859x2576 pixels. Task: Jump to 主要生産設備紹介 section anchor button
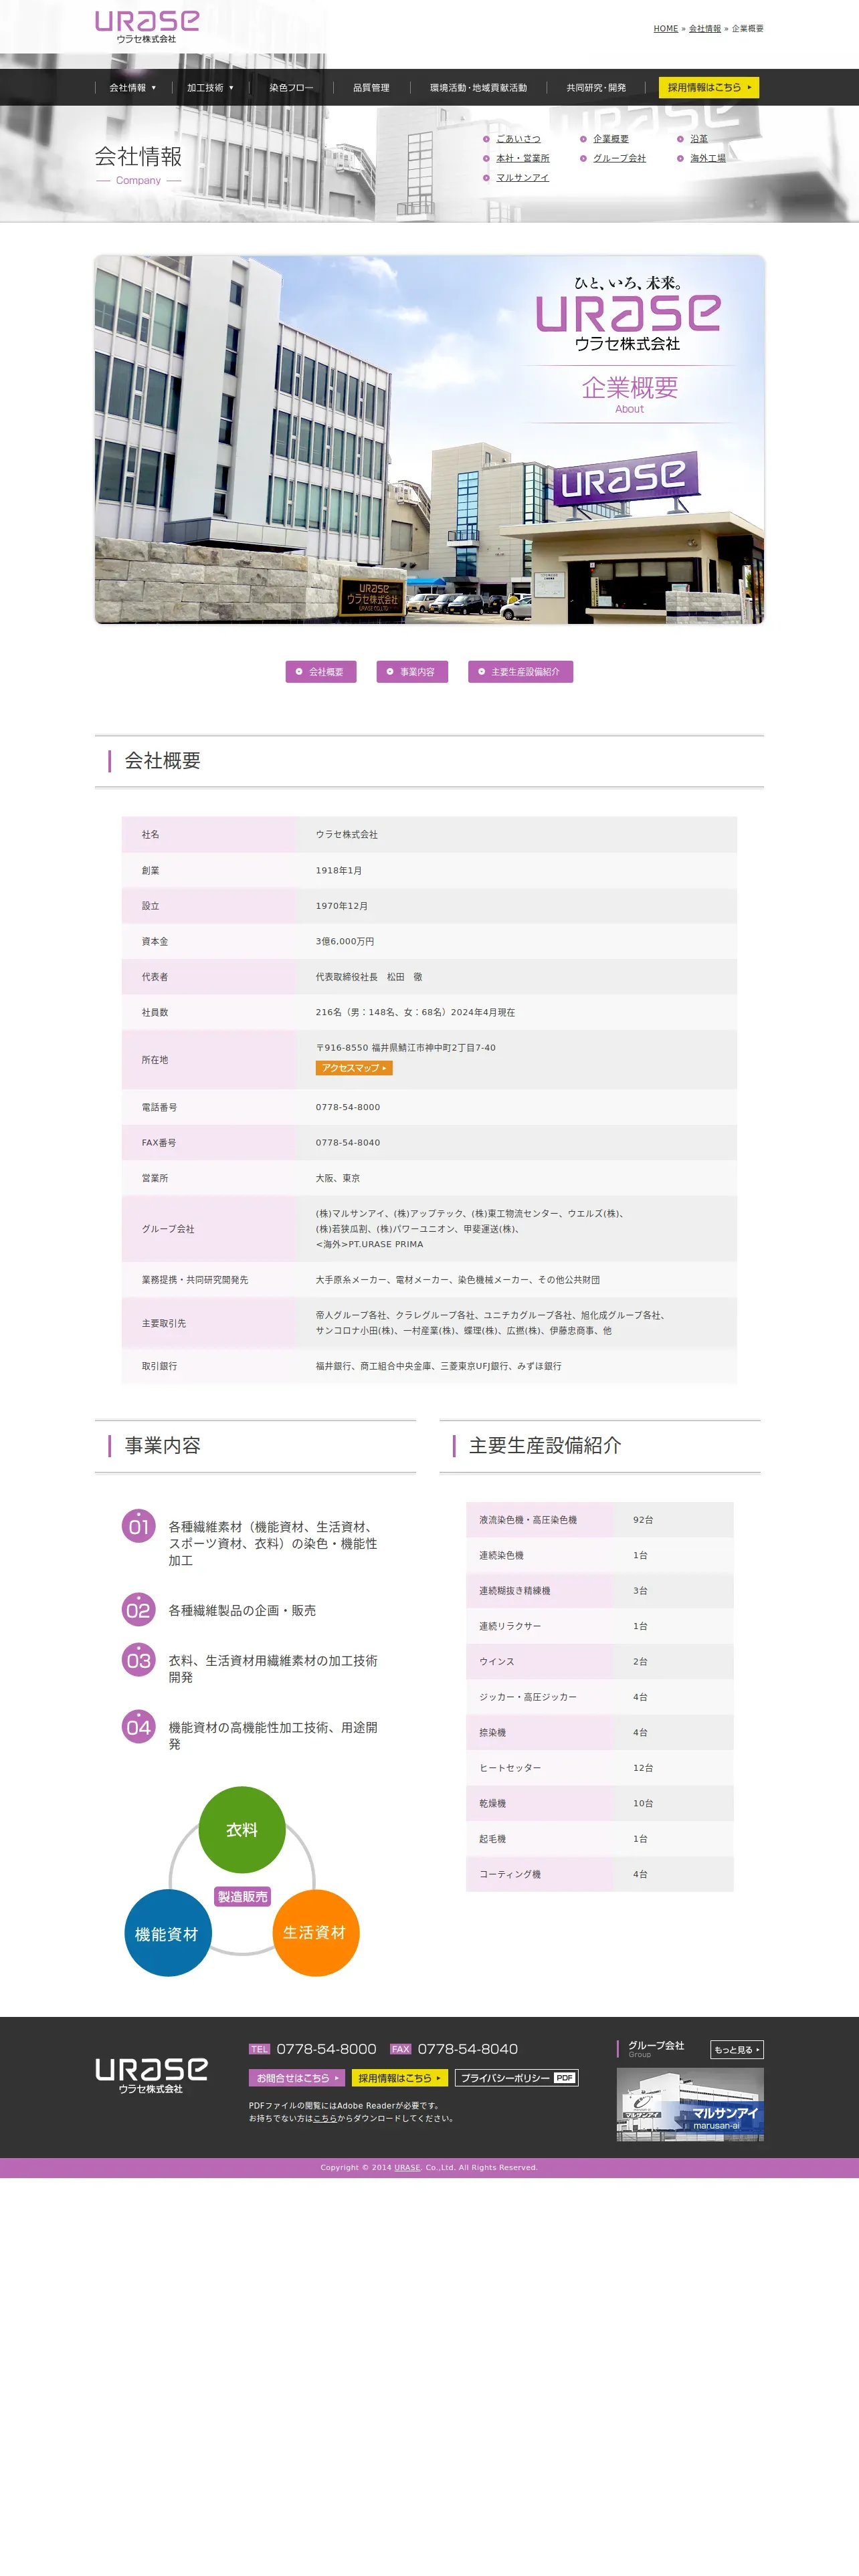coord(520,672)
